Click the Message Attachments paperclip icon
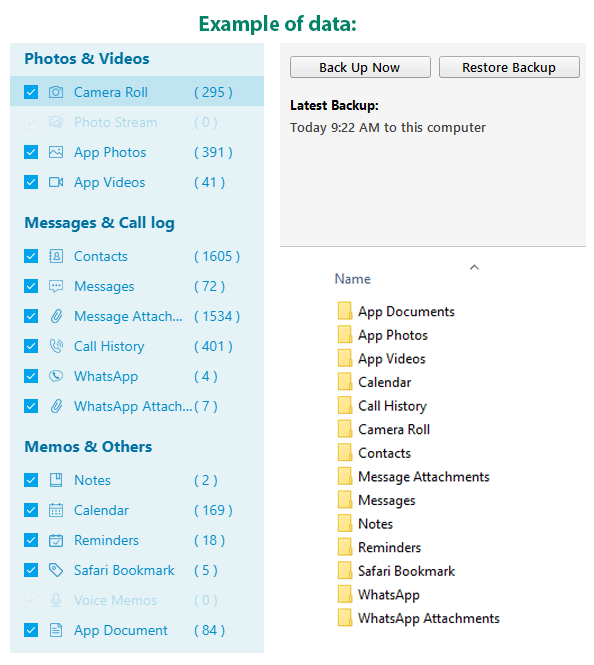The width and height of the screenshot is (594, 665). click(x=56, y=316)
